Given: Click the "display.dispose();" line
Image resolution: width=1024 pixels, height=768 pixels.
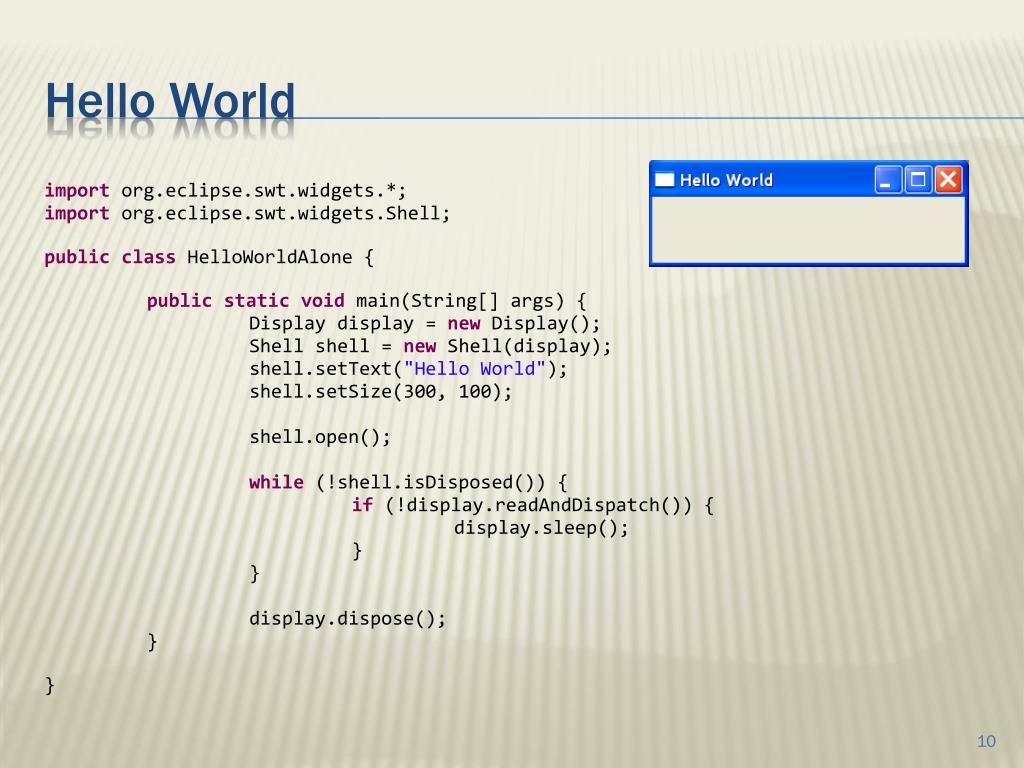Looking at the screenshot, I should pos(347,618).
